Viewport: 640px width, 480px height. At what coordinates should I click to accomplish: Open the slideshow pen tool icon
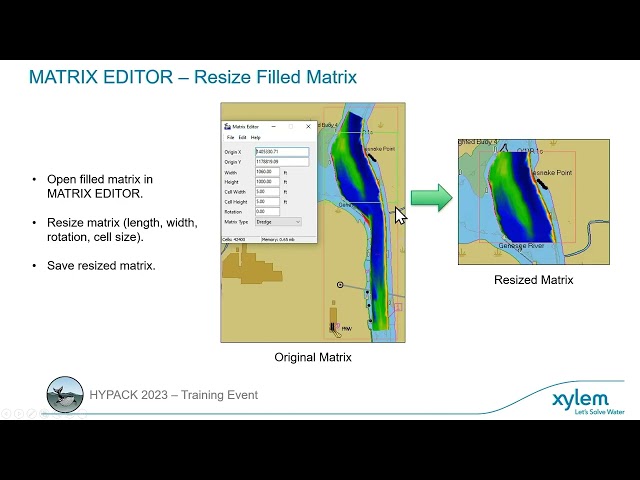point(31,413)
